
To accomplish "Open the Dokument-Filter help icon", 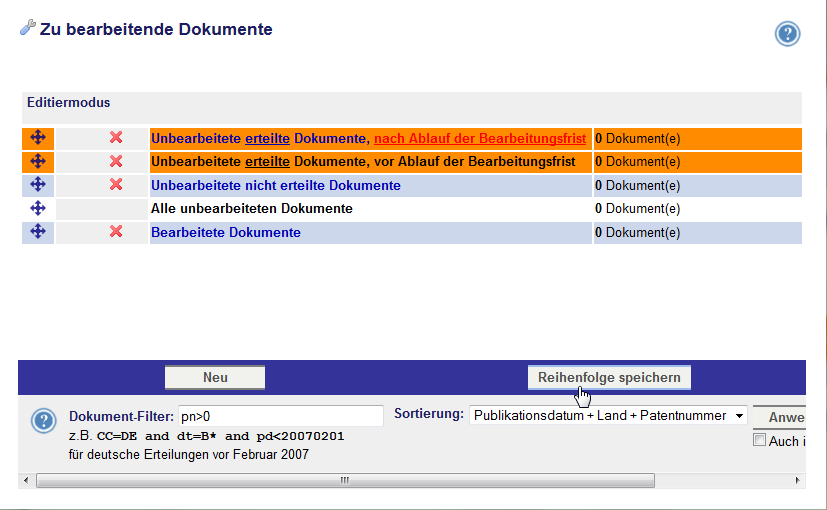I will pos(43,421).
